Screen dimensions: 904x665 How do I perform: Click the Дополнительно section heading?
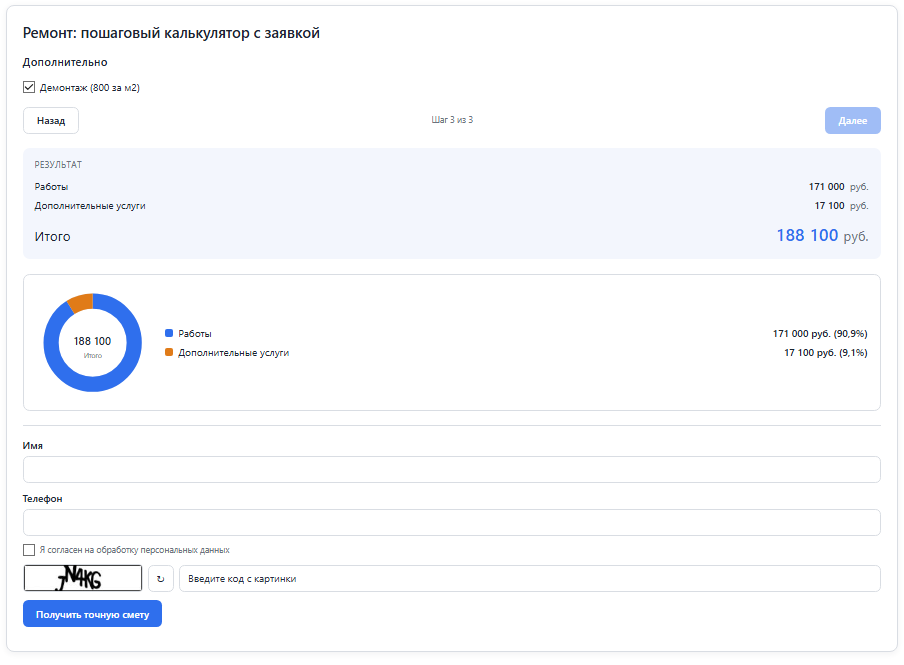tap(65, 62)
